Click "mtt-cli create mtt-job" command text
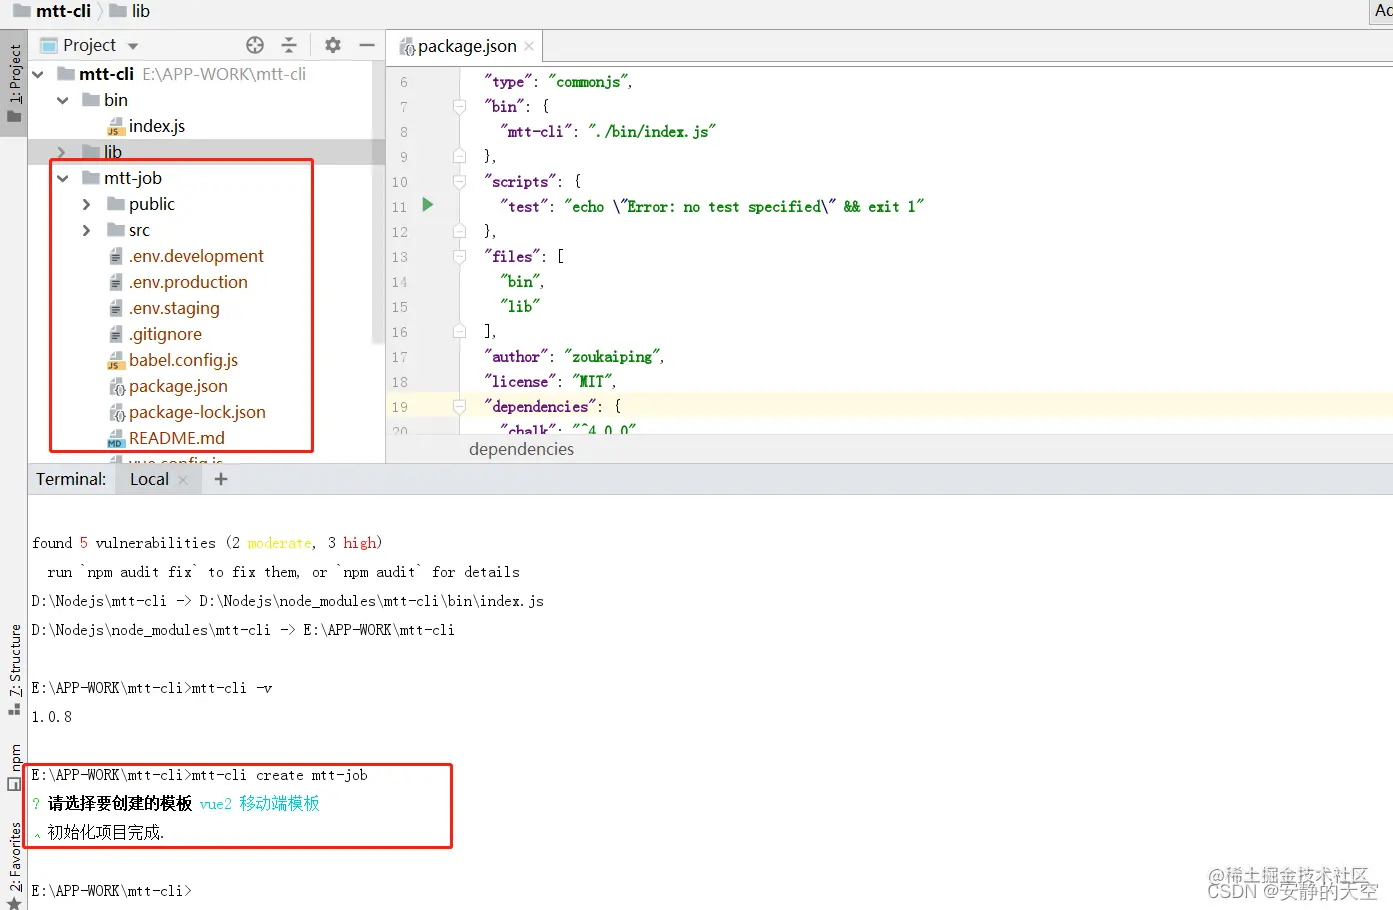Image resolution: width=1393 pixels, height=910 pixels. [279, 775]
